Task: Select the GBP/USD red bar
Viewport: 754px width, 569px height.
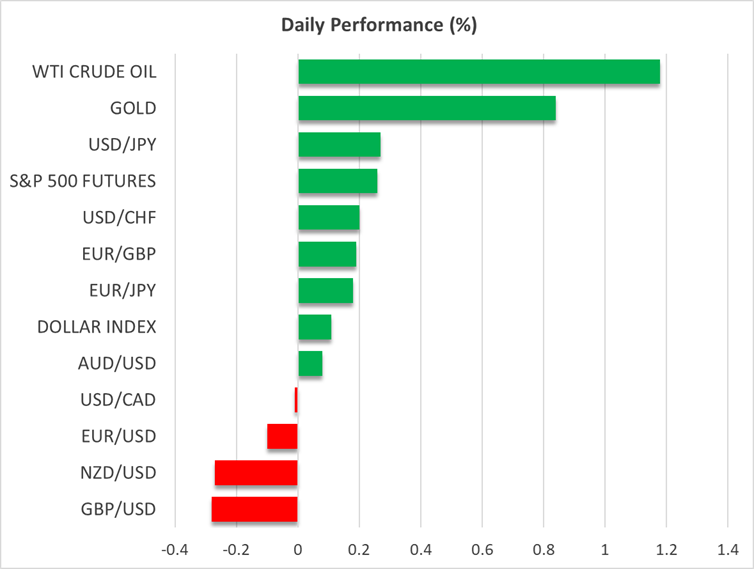Action: (x=254, y=510)
